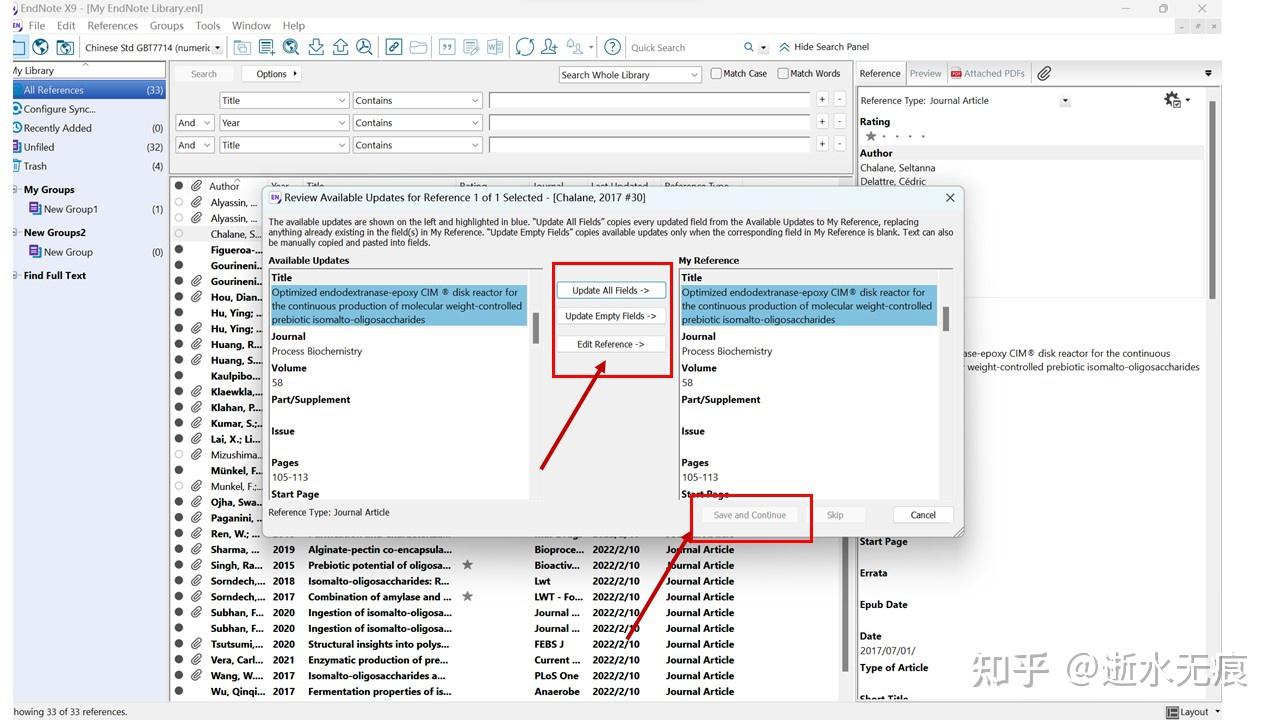Open the References menu

tap(112, 25)
